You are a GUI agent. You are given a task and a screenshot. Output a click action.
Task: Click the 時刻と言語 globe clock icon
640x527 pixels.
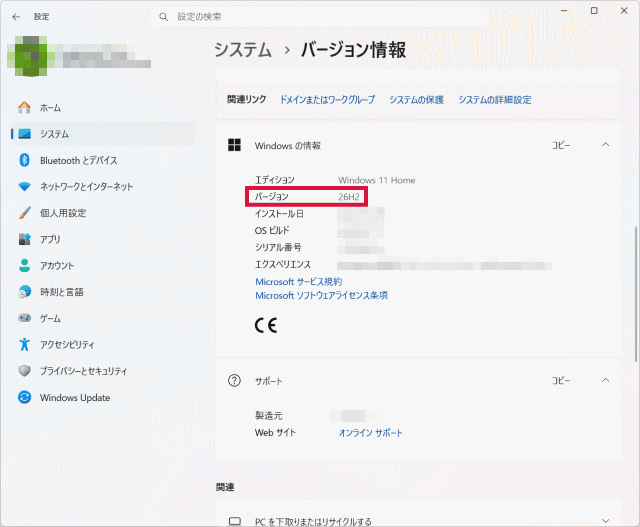[24, 291]
